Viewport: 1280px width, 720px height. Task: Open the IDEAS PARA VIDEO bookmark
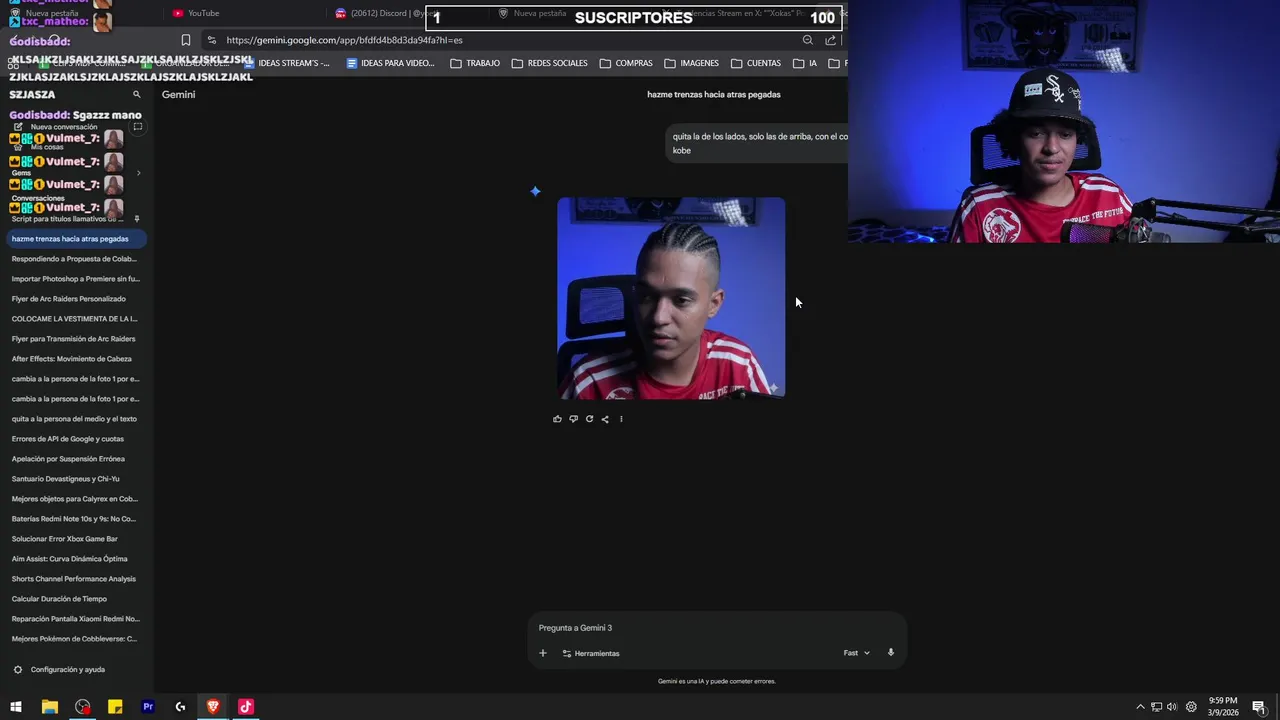pyautogui.click(x=390, y=63)
